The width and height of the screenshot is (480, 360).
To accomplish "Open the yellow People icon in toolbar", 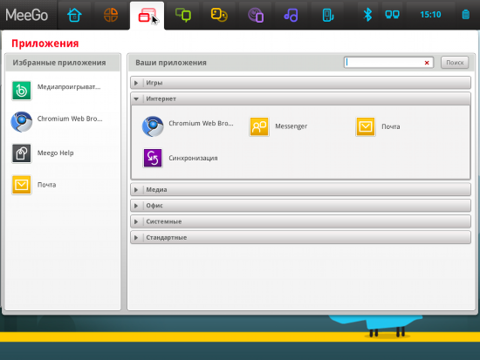I will point(219,15).
